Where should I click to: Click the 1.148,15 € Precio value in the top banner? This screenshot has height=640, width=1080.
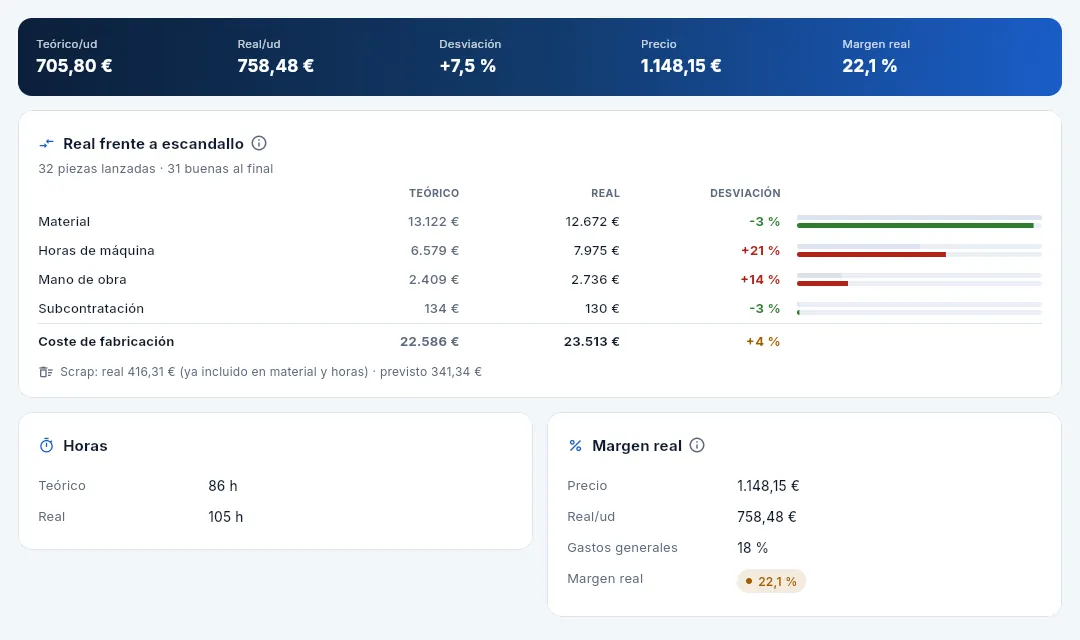coord(681,66)
